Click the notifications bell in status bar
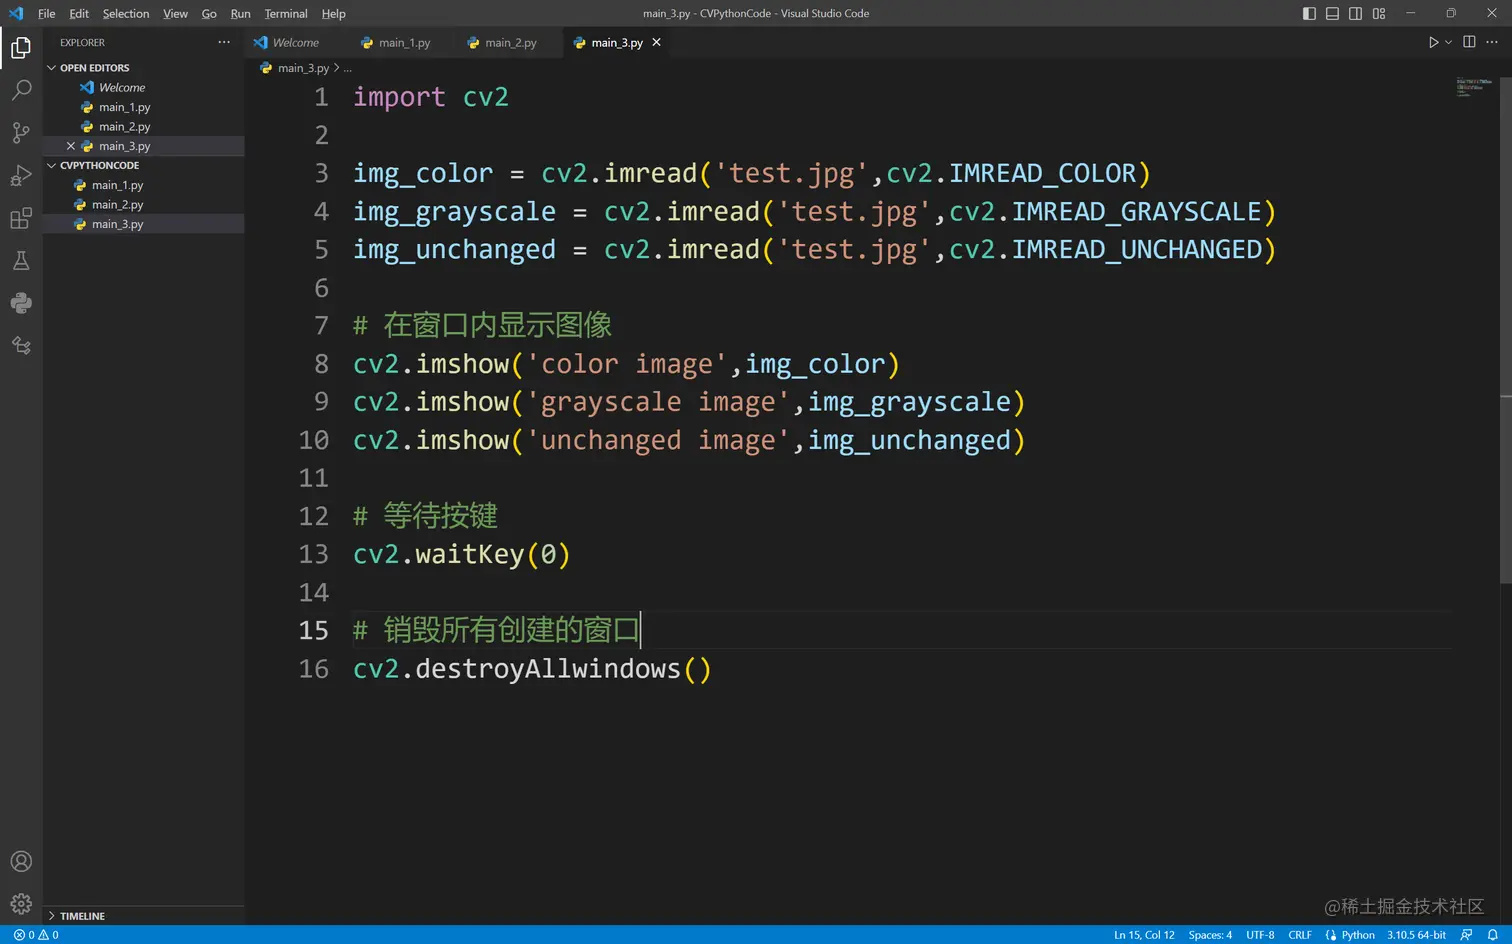 coord(1492,935)
